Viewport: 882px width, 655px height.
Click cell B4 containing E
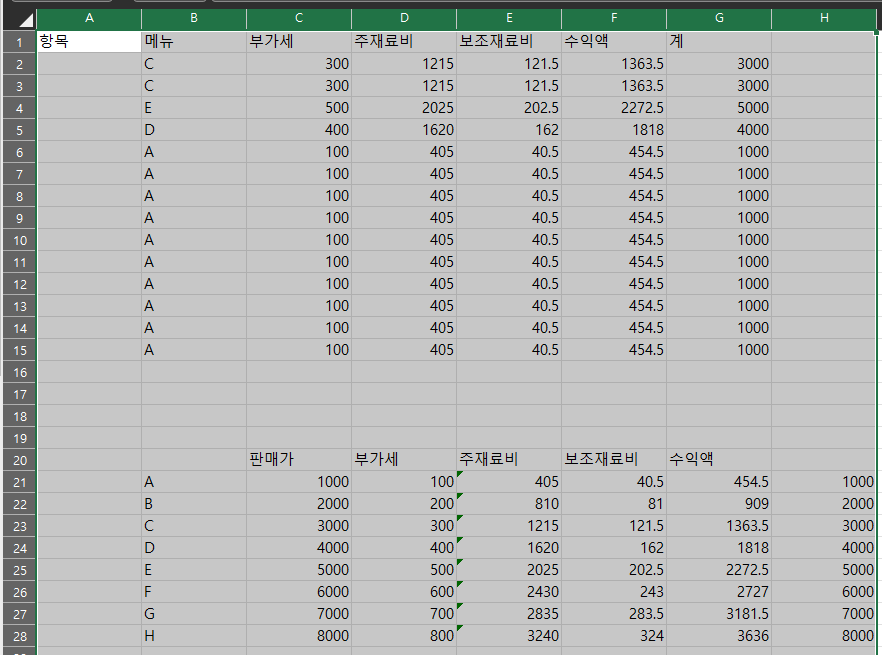coord(194,108)
